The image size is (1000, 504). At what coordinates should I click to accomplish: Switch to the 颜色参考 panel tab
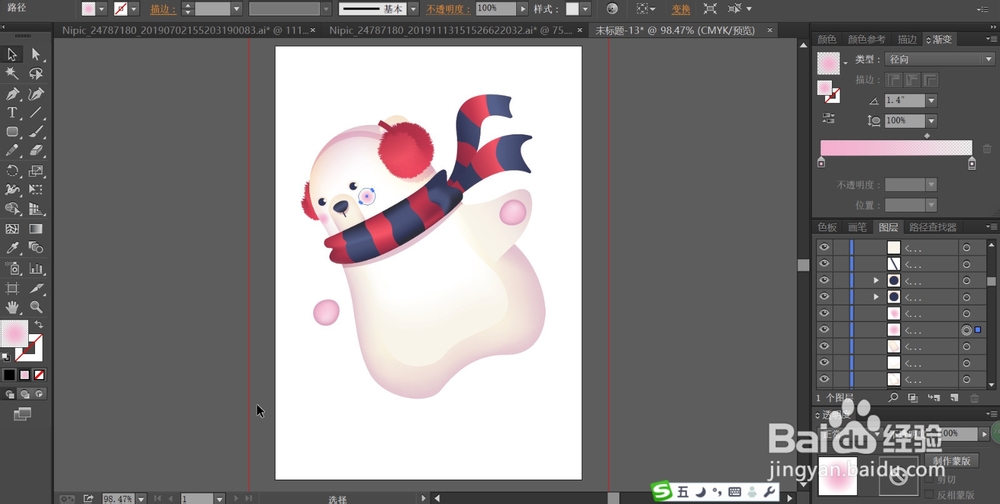866,40
